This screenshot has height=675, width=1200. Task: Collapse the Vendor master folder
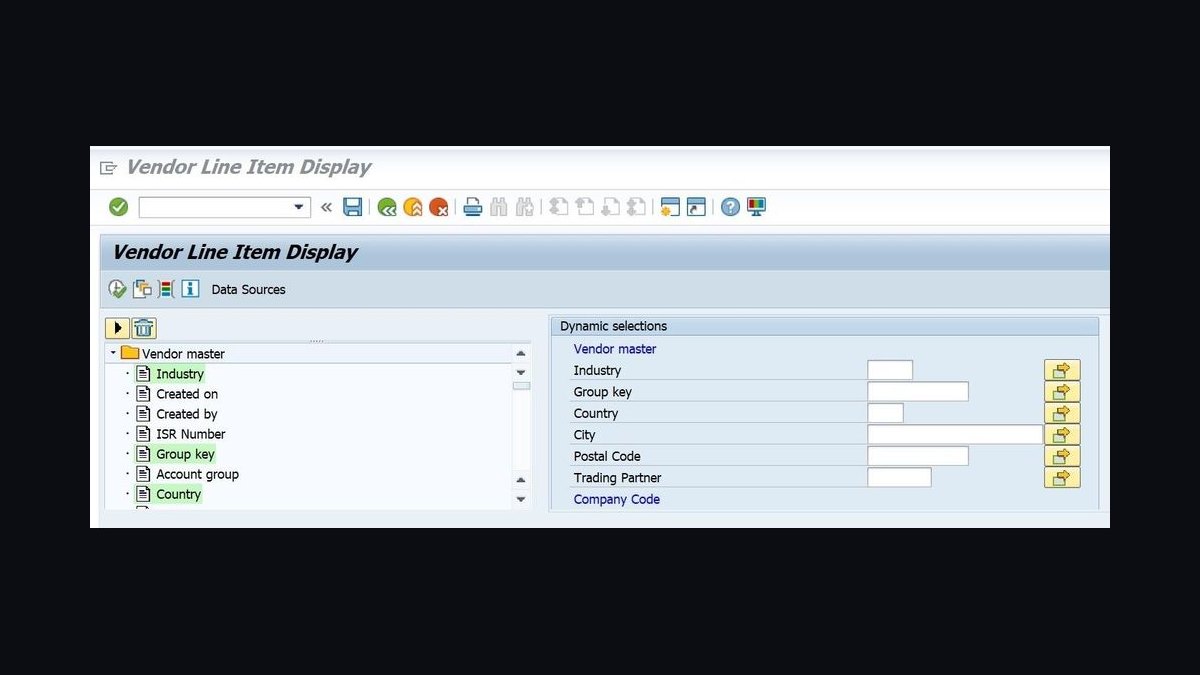(x=113, y=353)
